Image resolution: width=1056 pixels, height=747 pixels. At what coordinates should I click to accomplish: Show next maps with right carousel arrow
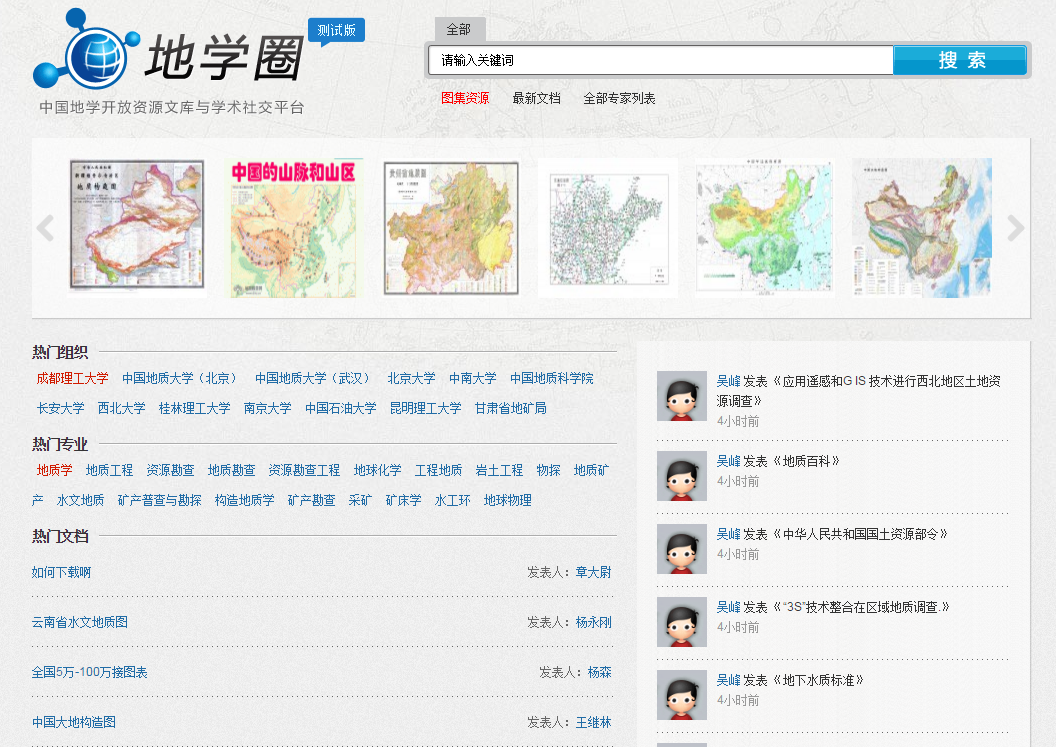point(1016,228)
